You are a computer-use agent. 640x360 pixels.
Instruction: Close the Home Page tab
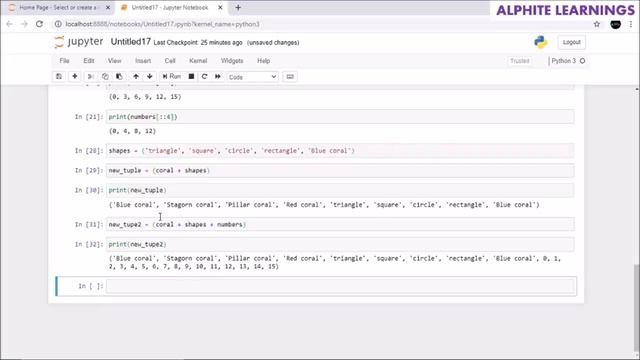(108, 8)
